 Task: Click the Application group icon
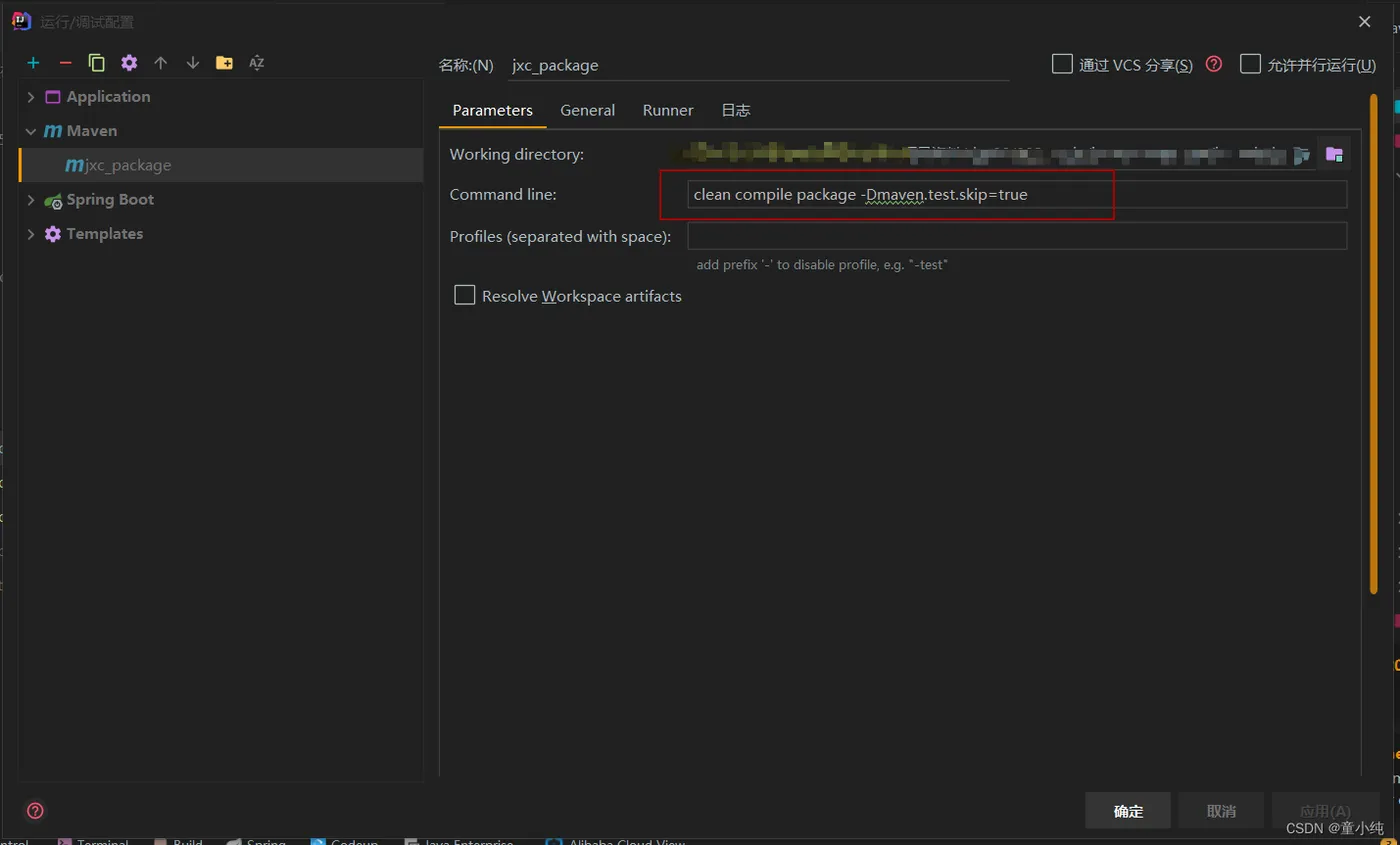click(53, 97)
